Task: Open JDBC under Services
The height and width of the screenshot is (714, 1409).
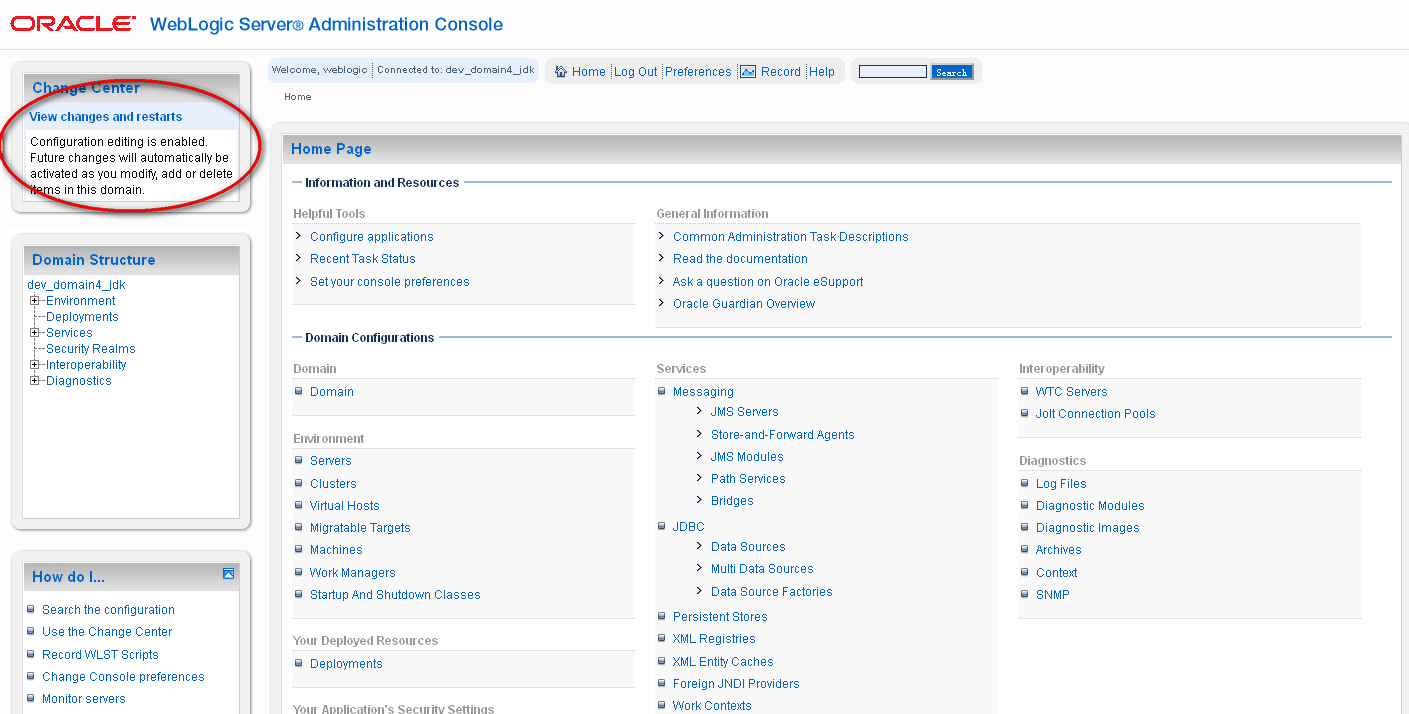Action: tap(689, 527)
